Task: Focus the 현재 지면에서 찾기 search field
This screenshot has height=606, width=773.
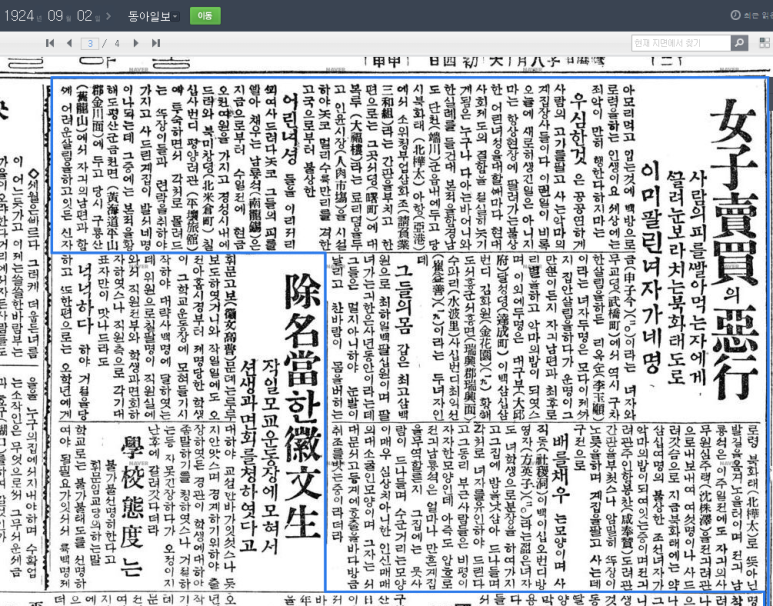Action: click(678, 43)
